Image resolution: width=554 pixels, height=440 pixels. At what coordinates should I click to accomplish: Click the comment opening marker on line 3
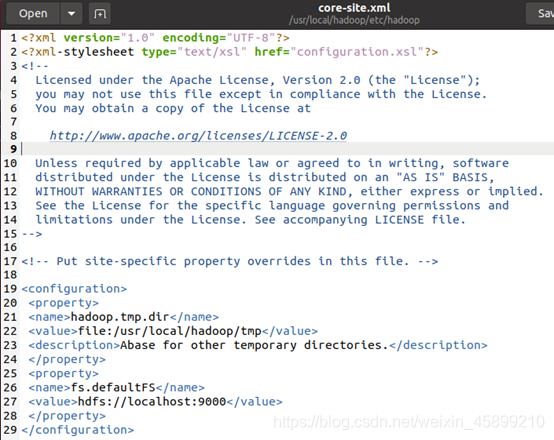click(35, 66)
